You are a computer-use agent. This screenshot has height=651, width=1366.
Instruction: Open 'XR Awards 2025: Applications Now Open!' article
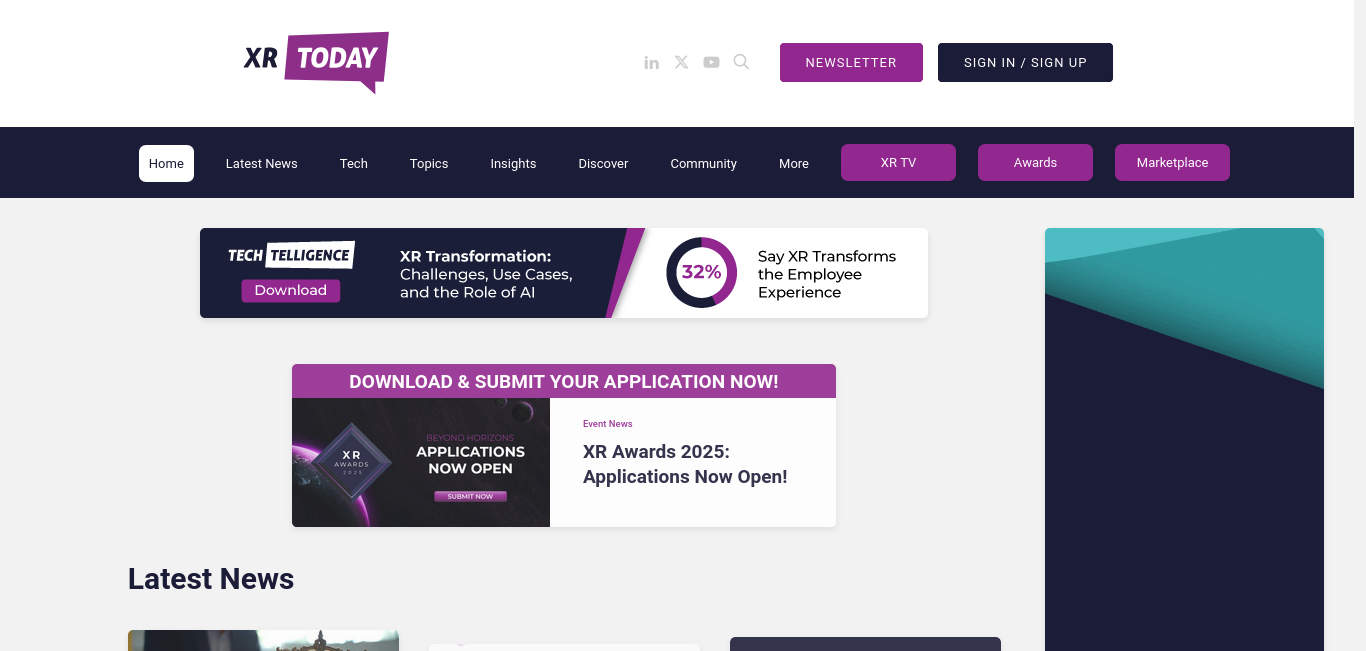(x=685, y=464)
